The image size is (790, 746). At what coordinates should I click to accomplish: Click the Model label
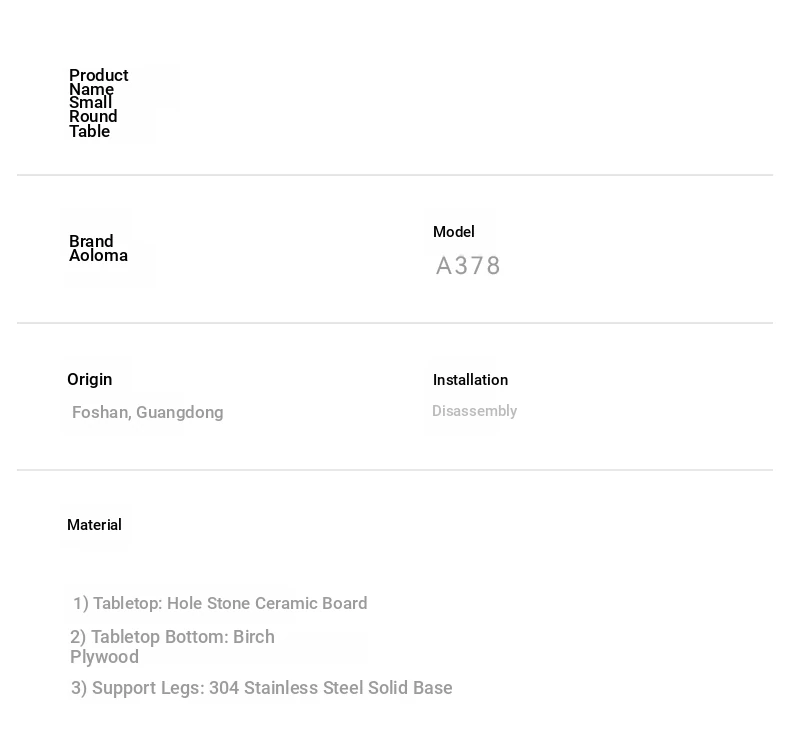(453, 232)
